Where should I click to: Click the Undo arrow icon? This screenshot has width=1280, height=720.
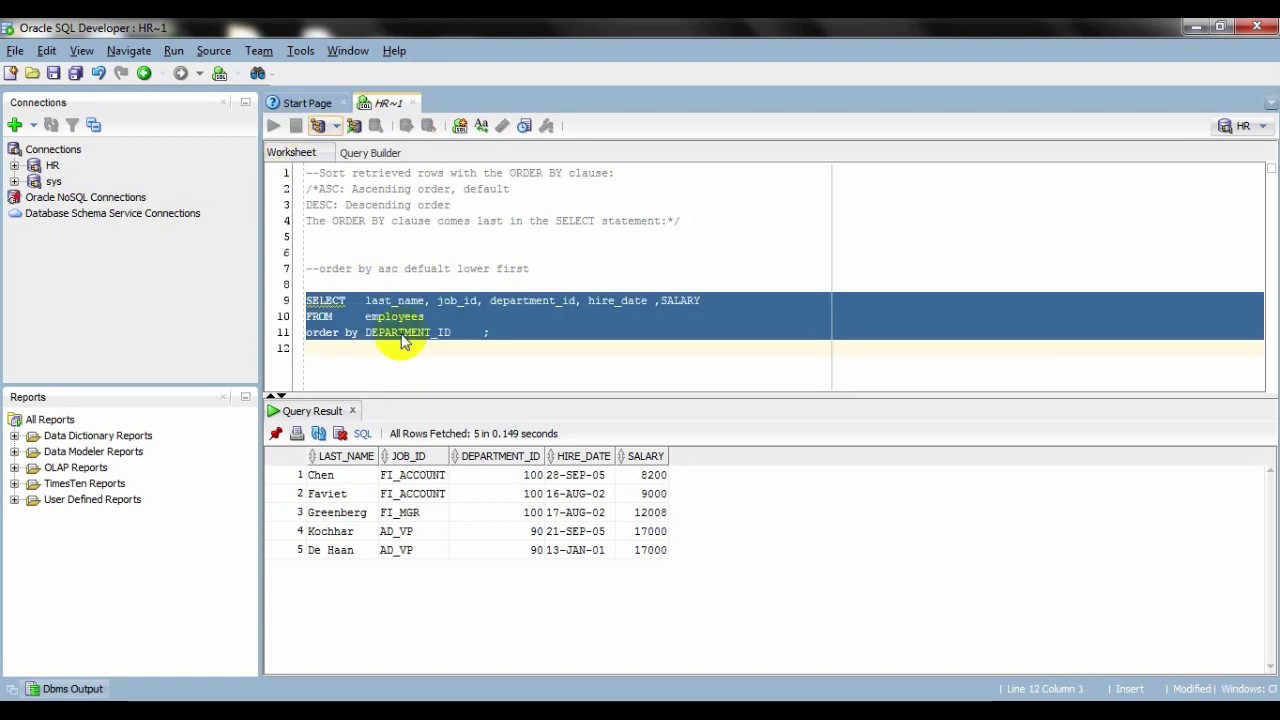pyautogui.click(x=98, y=73)
